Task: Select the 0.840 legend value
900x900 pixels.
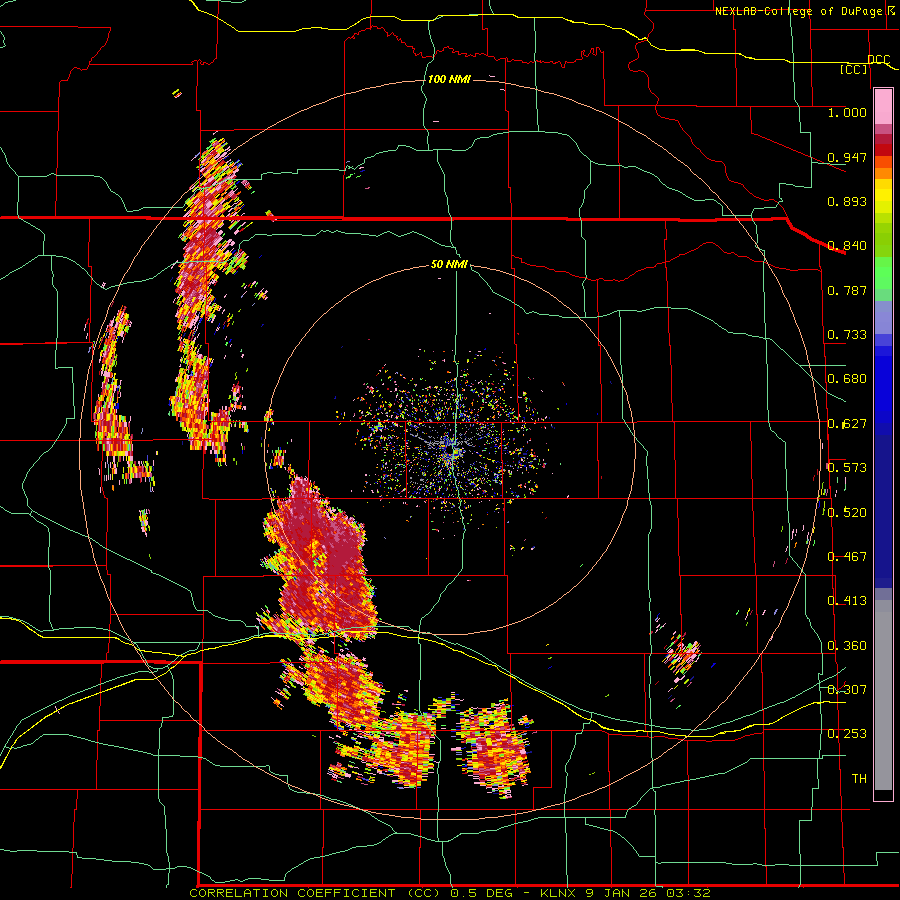Action: click(847, 246)
